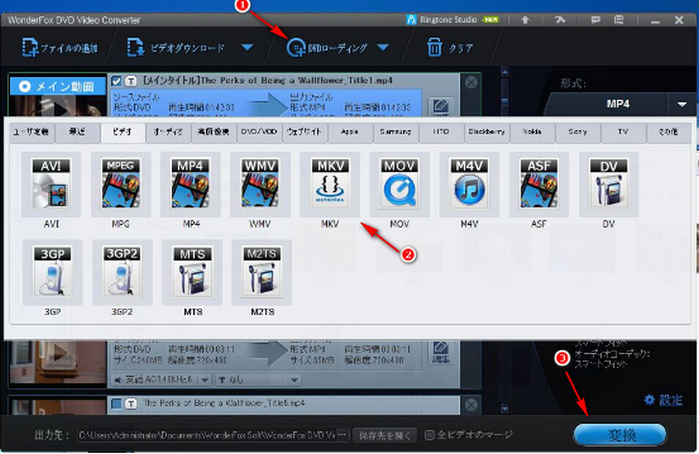Switch to the video tab

coord(123,132)
